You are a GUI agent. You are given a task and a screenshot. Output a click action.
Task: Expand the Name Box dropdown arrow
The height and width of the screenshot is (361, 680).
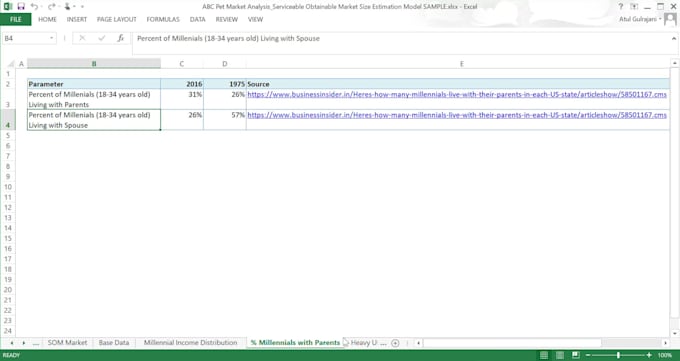click(x=52, y=38)
